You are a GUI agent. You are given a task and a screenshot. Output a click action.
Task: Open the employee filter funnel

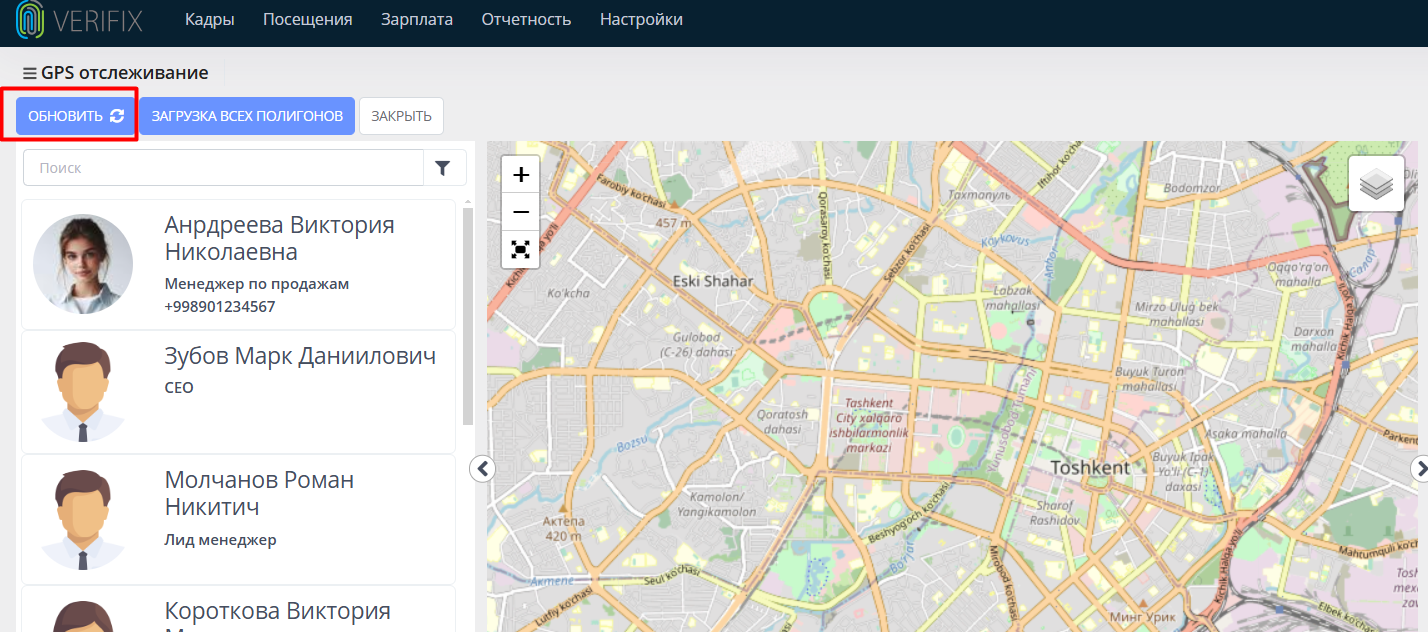(x=445, y=168)
